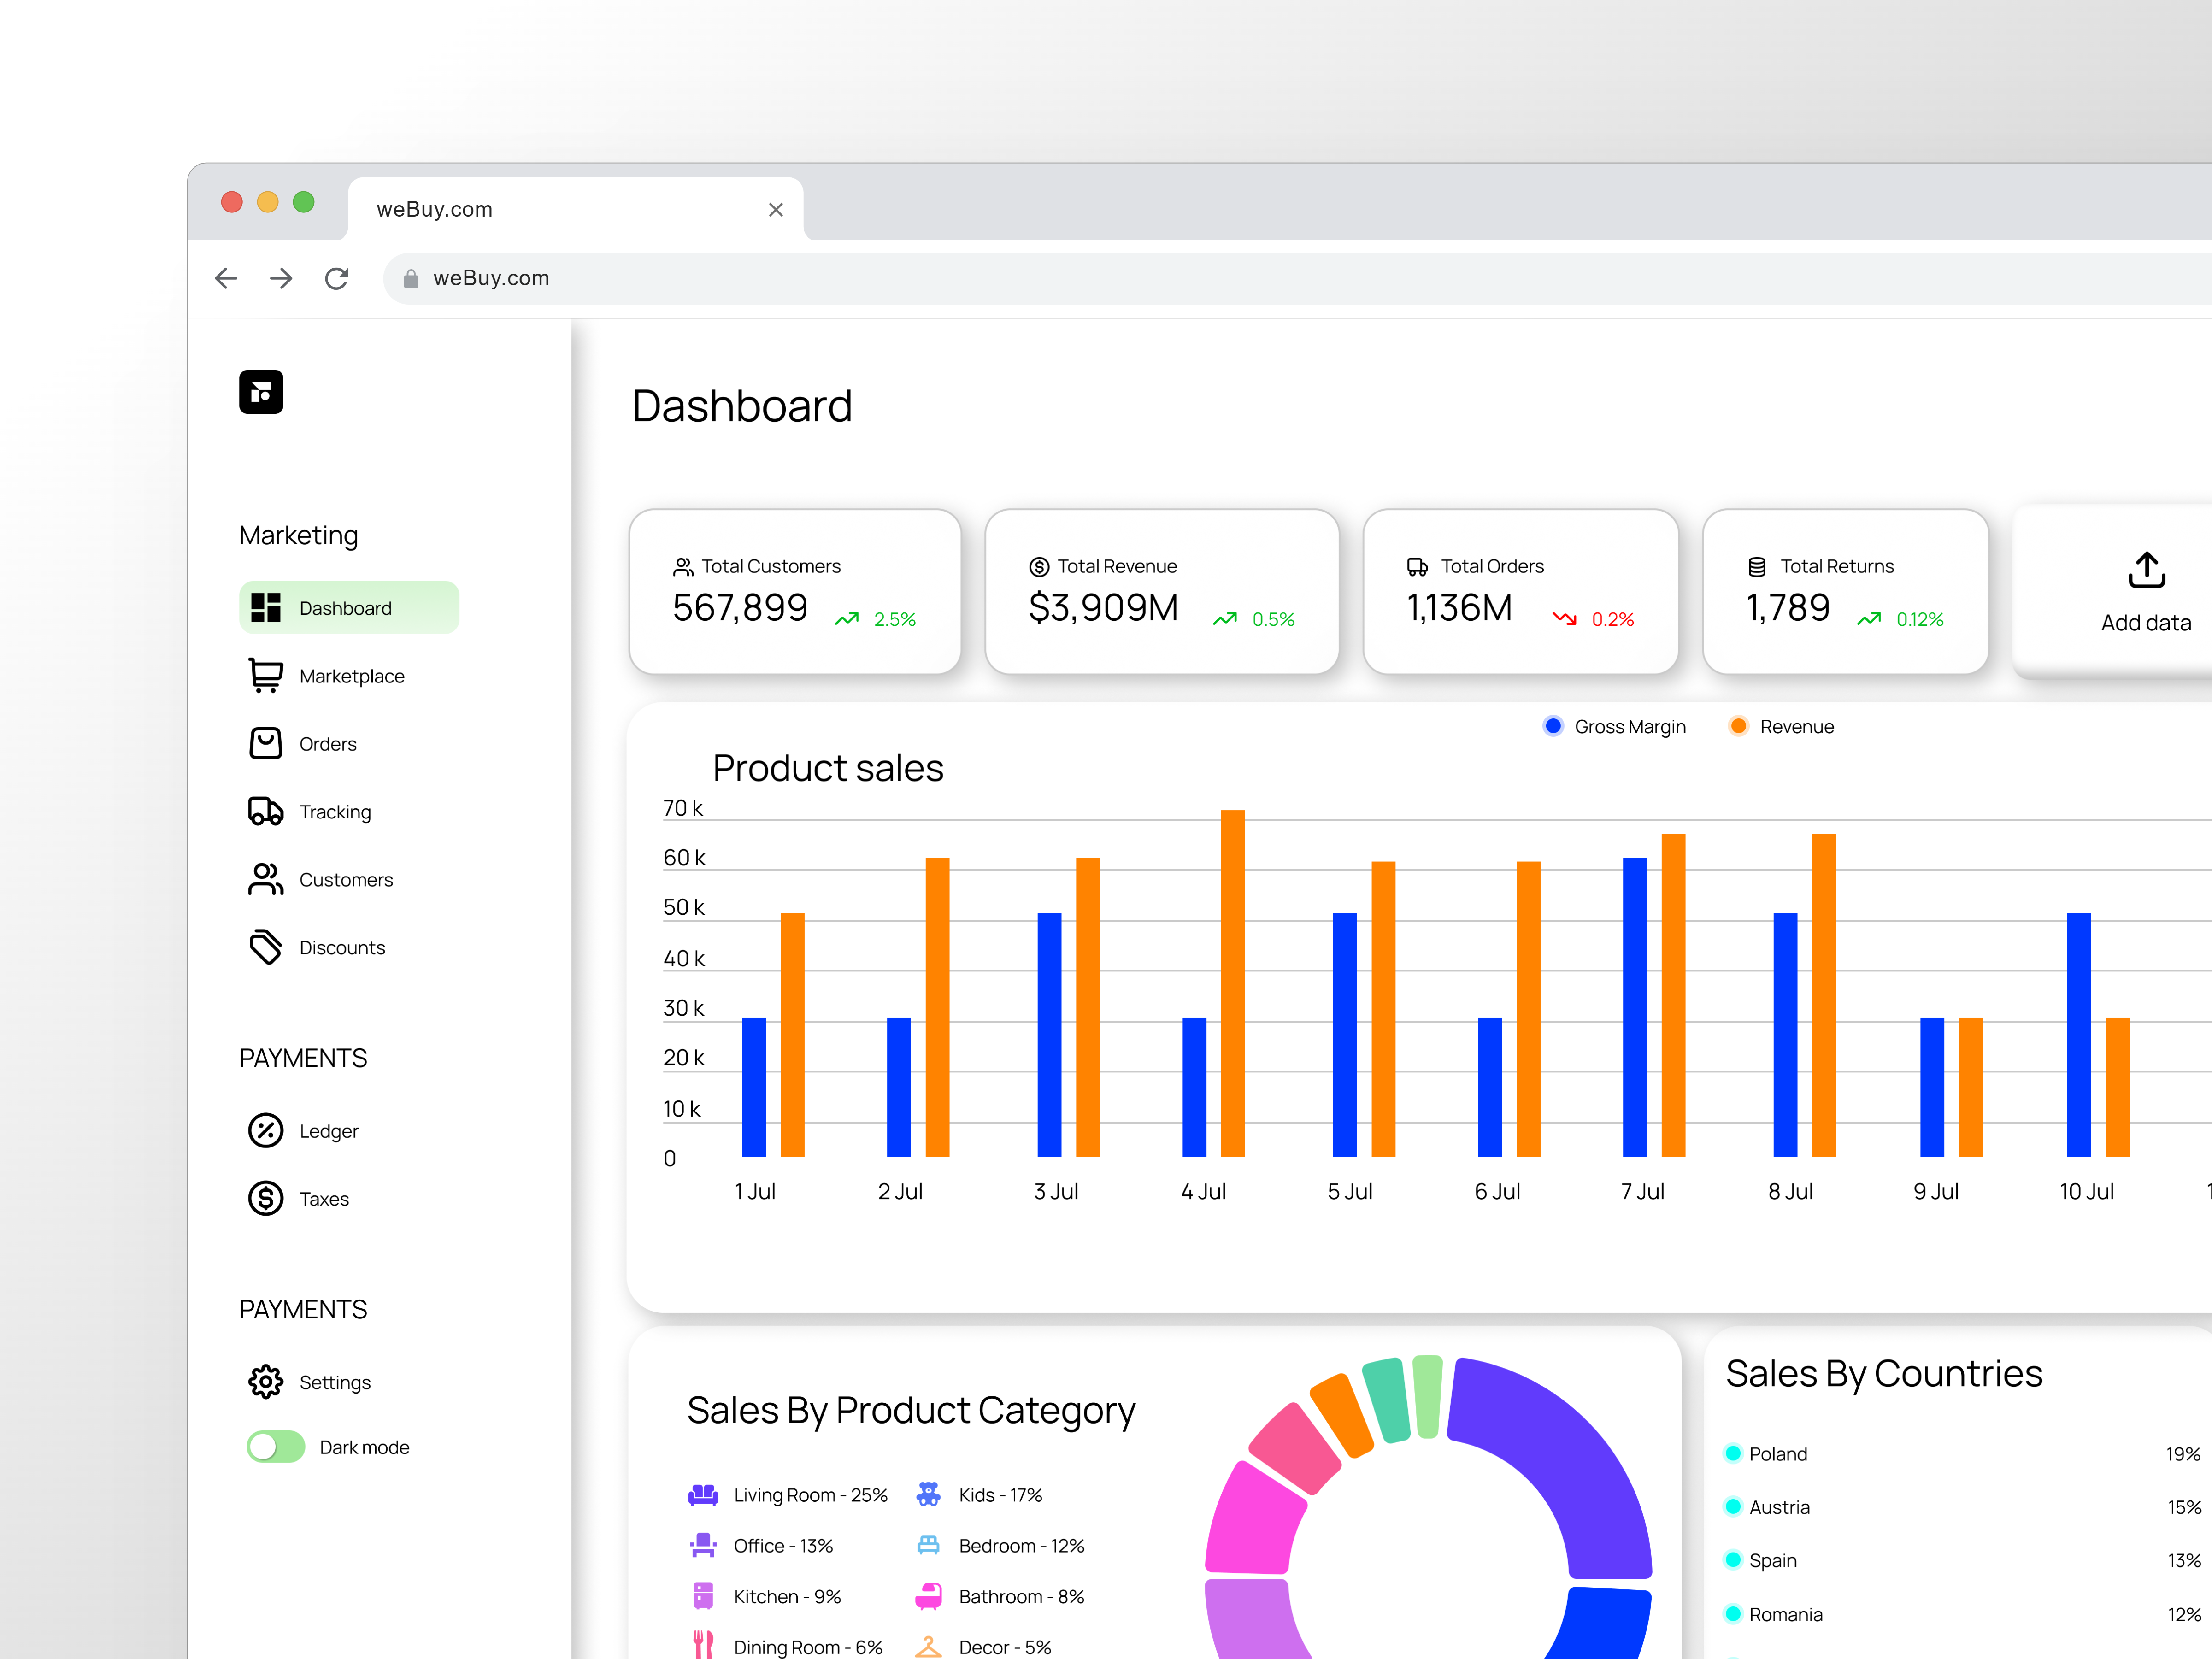2212x1659 pixels.
Task: Close the weBuy.com browser tab
Action: click(x=775, y=209)
